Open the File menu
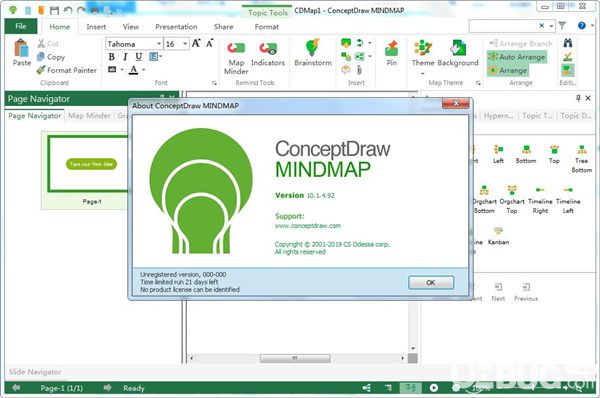The image size is (600, 398). pos(21,26)
